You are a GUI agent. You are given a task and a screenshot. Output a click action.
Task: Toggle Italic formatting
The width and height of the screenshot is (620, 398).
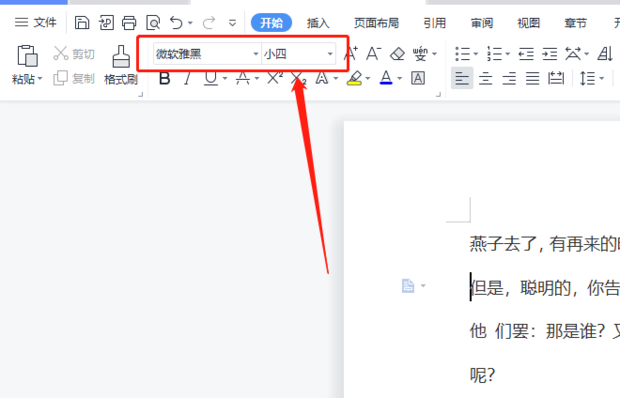187,78
